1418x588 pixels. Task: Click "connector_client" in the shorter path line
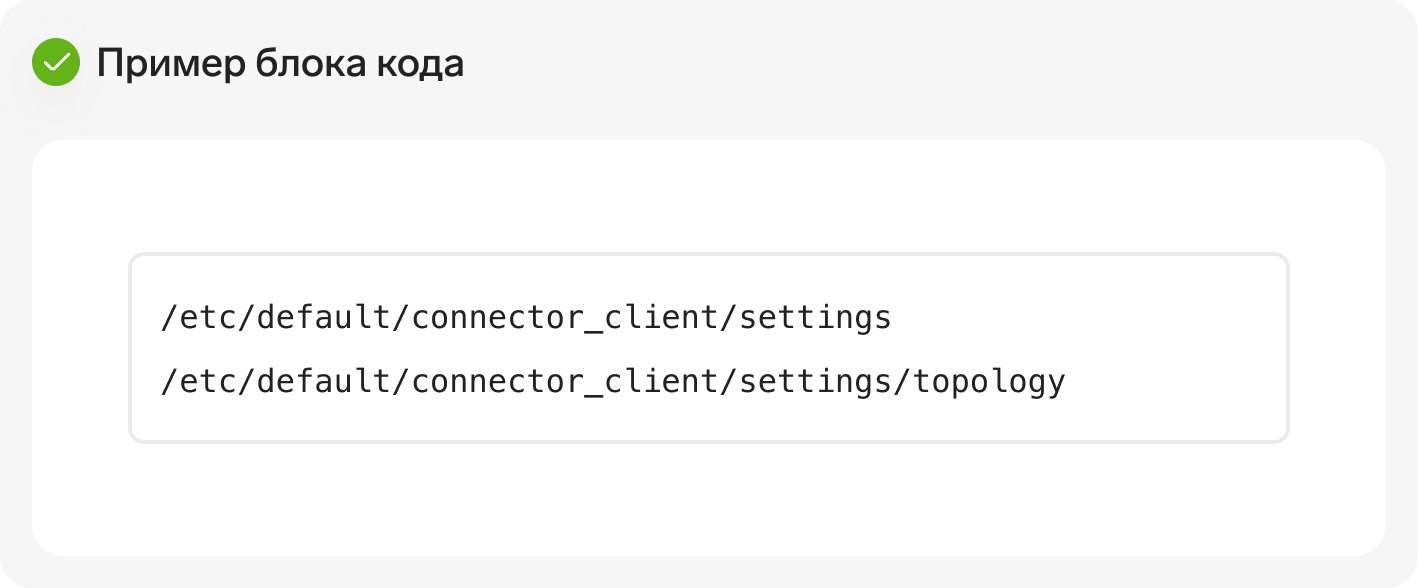(564, 320)
